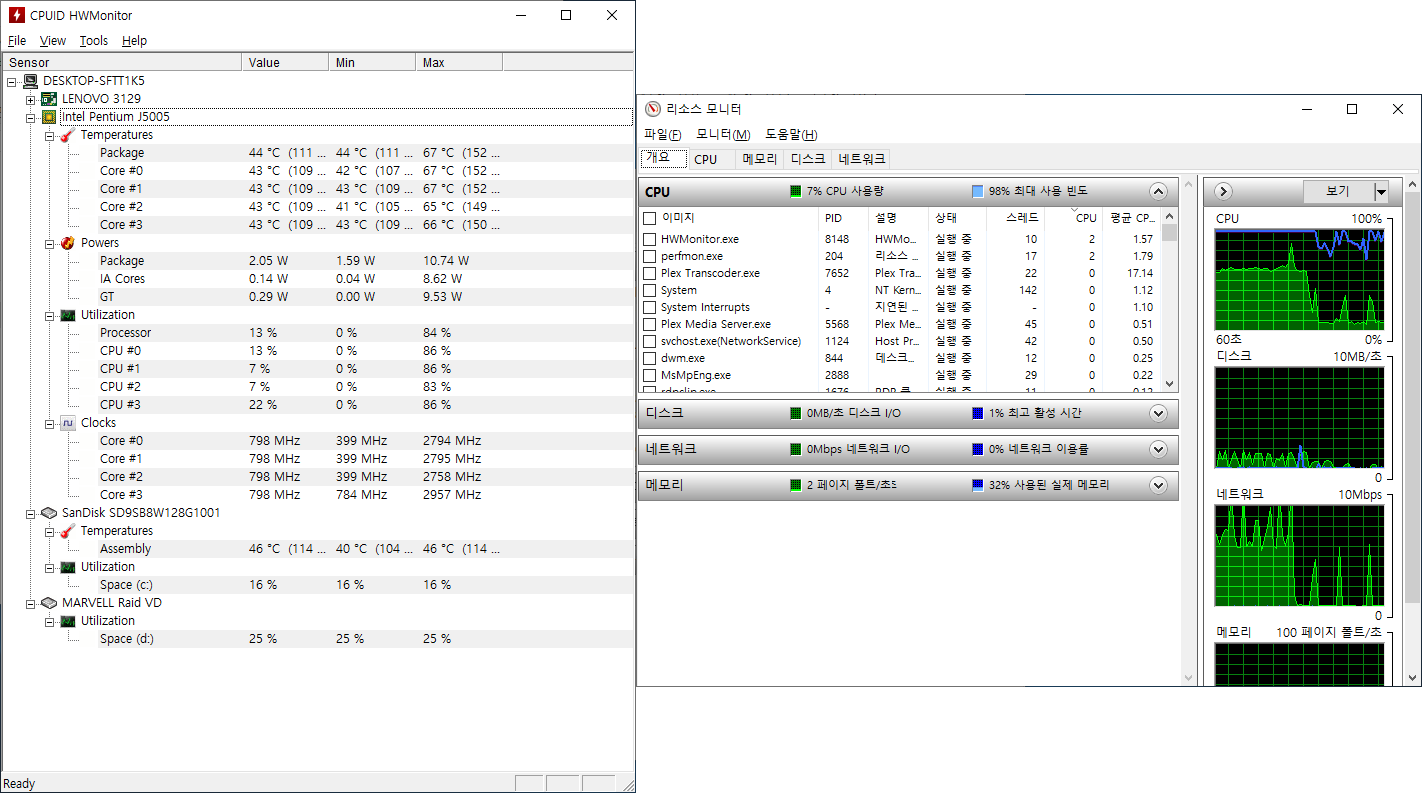Switch to the 메모리 tab
This screenshot has height=795, width=1425.
tap(759, 159)
